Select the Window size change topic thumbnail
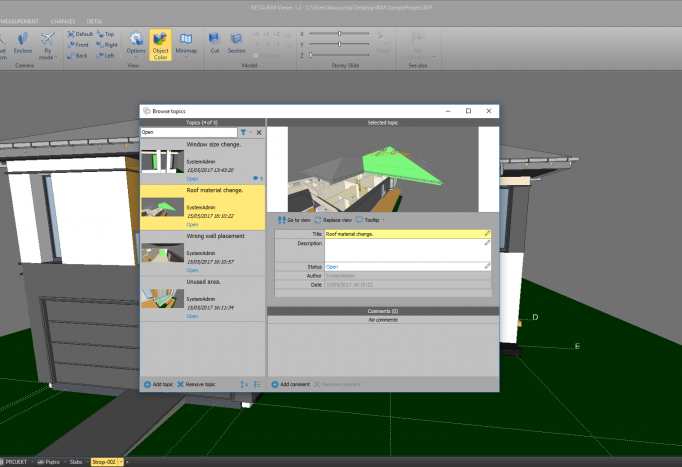 tap(161, 161)
